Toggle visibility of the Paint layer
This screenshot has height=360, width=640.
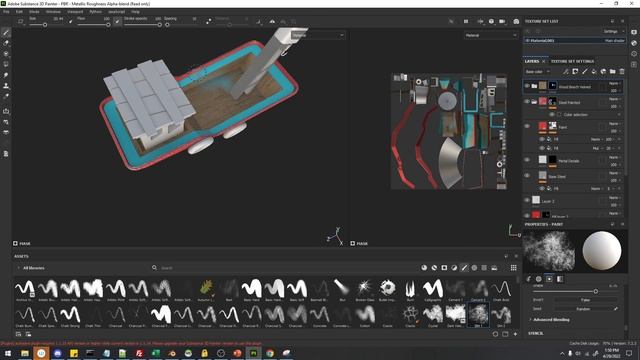pos(527,126)
